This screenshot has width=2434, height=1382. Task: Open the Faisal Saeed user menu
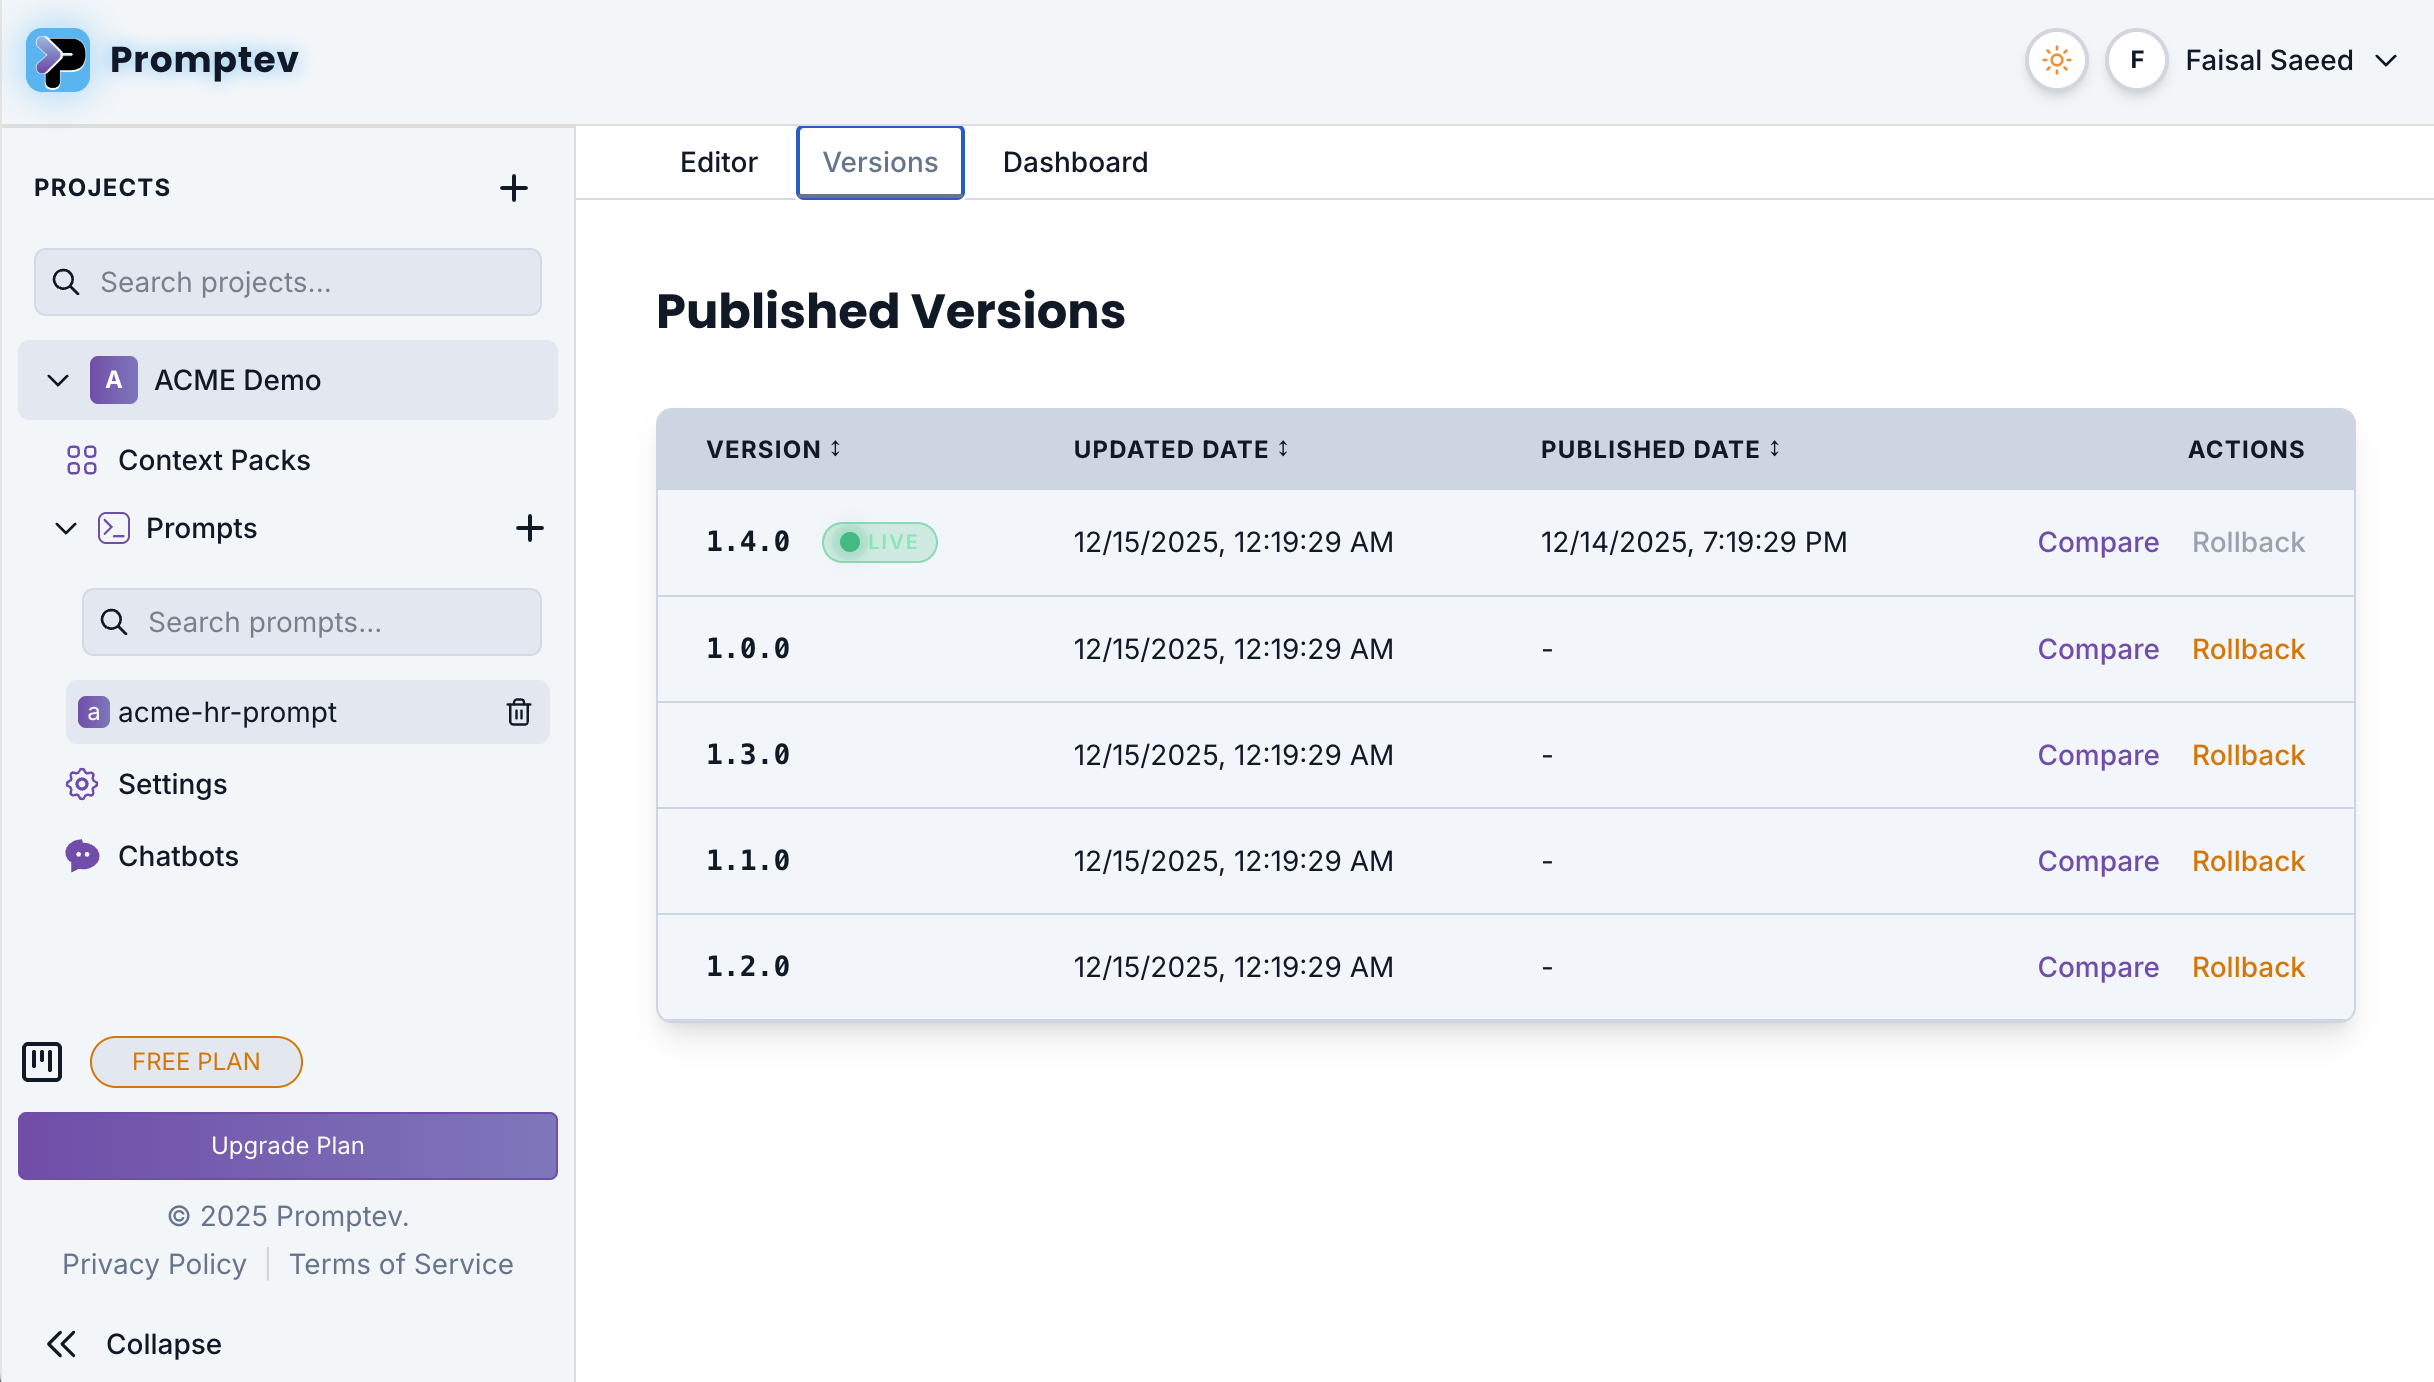(x=2268, y=61)
